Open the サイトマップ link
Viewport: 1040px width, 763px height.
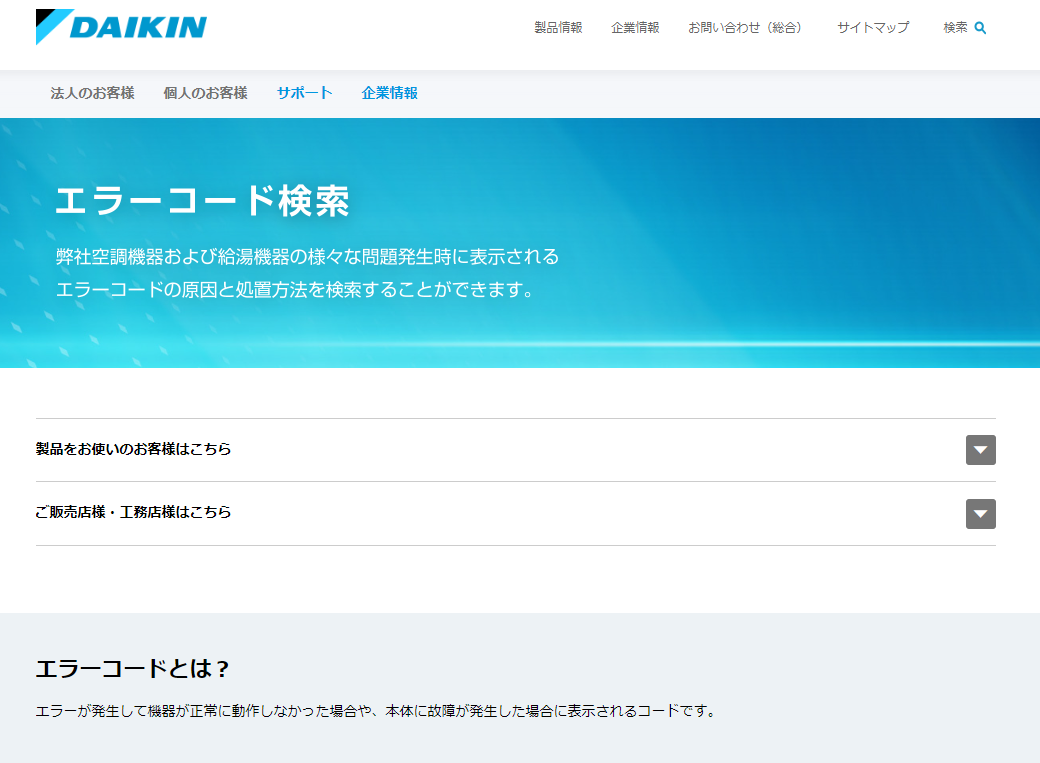coord(873,28)
